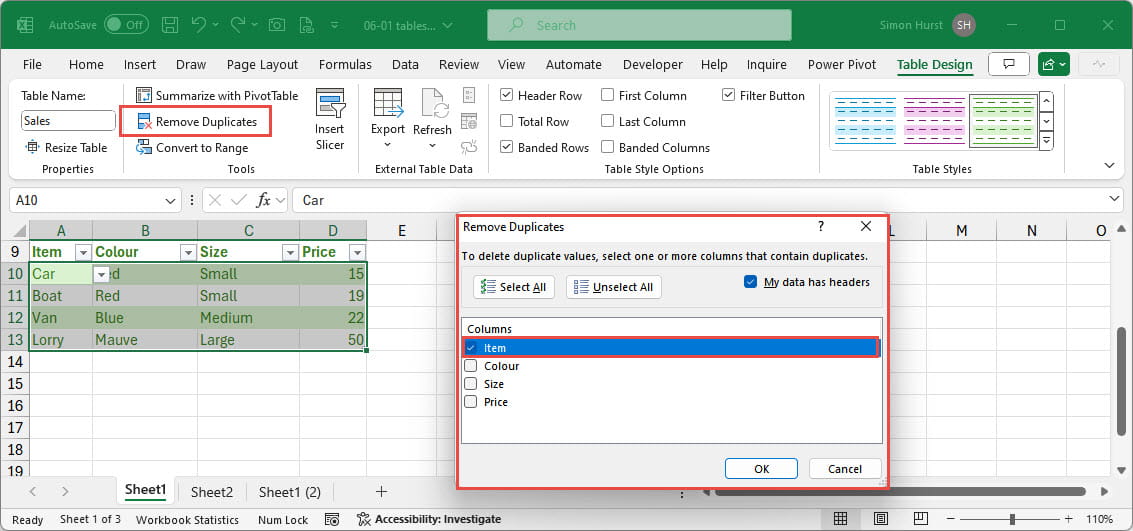The height and width of the screenshot is (531, 1133).
Task: Expand the Table Styles gallery
Action: pyautogui.click(x=1046, y=141)
